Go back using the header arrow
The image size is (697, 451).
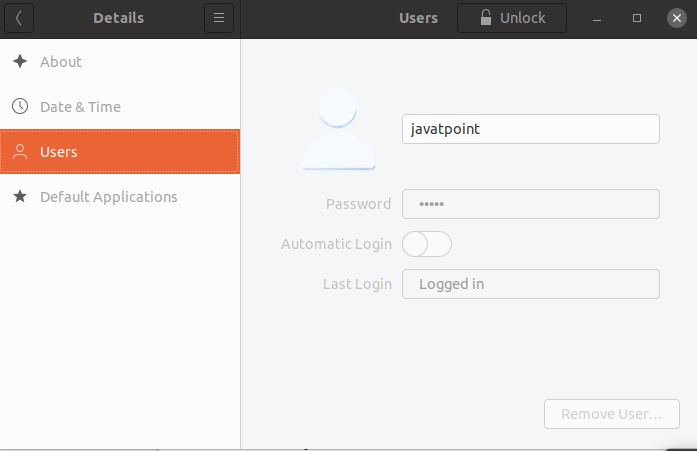(19, 18)
